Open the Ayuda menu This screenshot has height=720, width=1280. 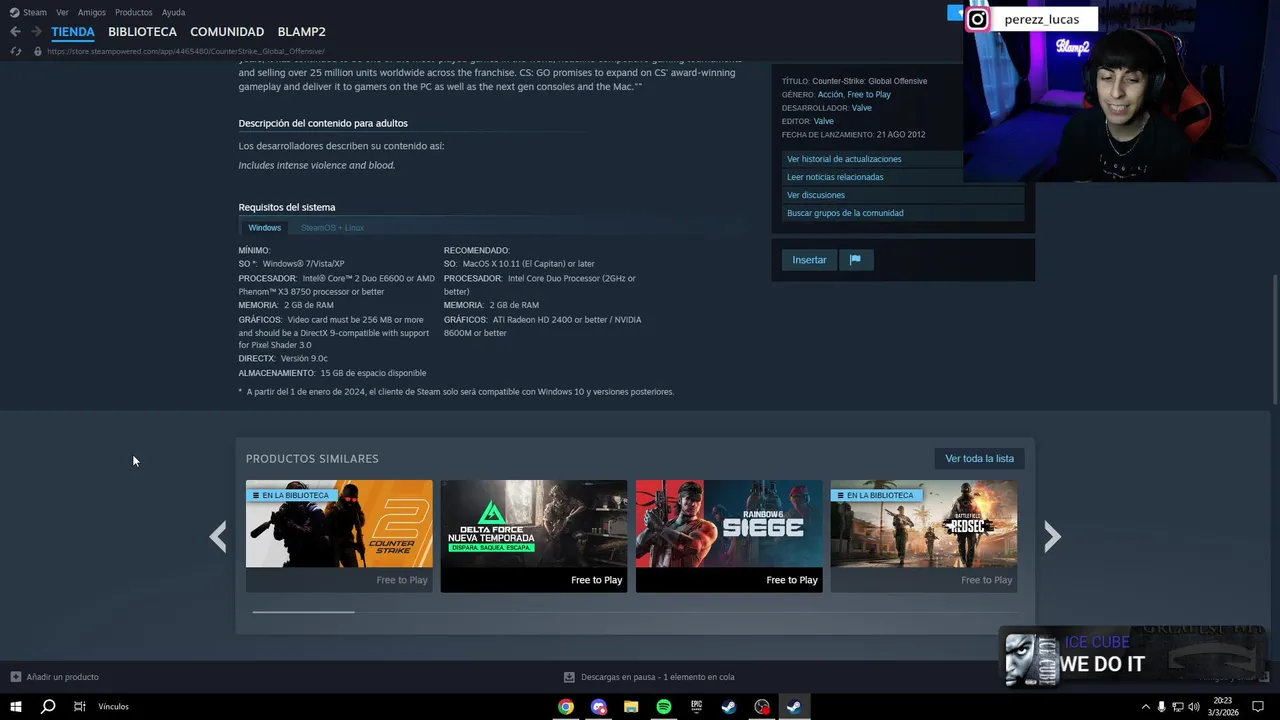(x=173, y=13)
